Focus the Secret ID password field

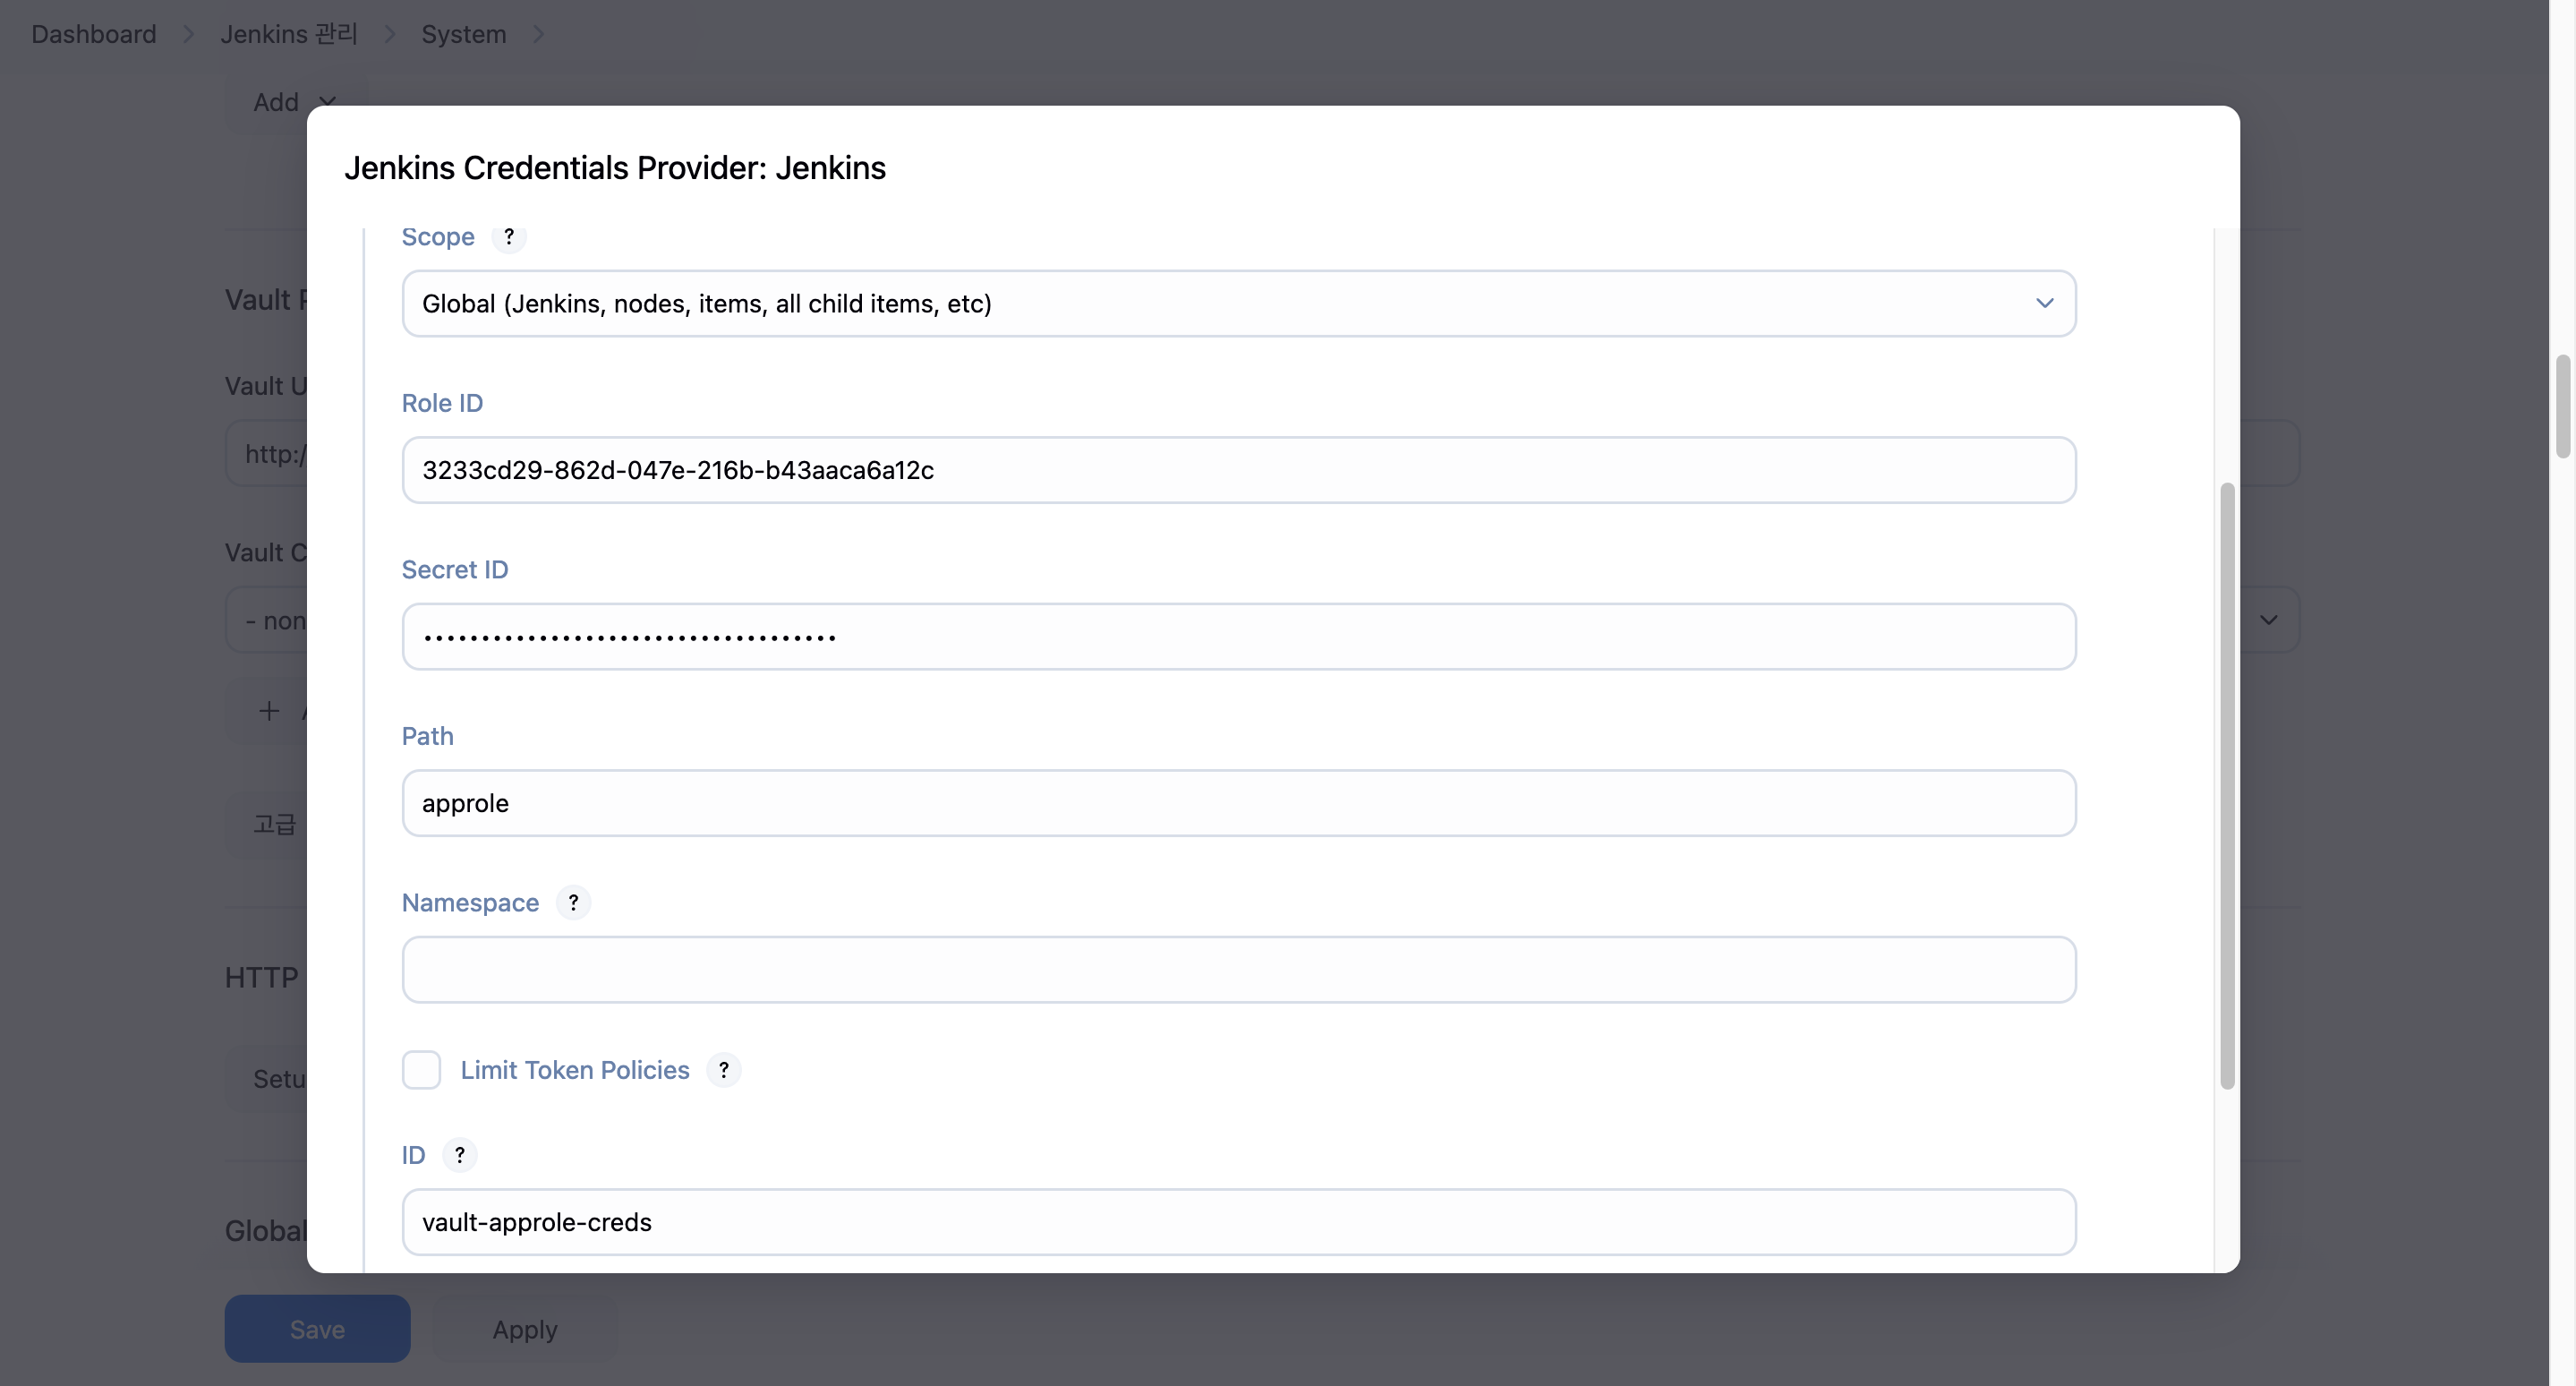pyautogui.click(x=1238, y=636)
